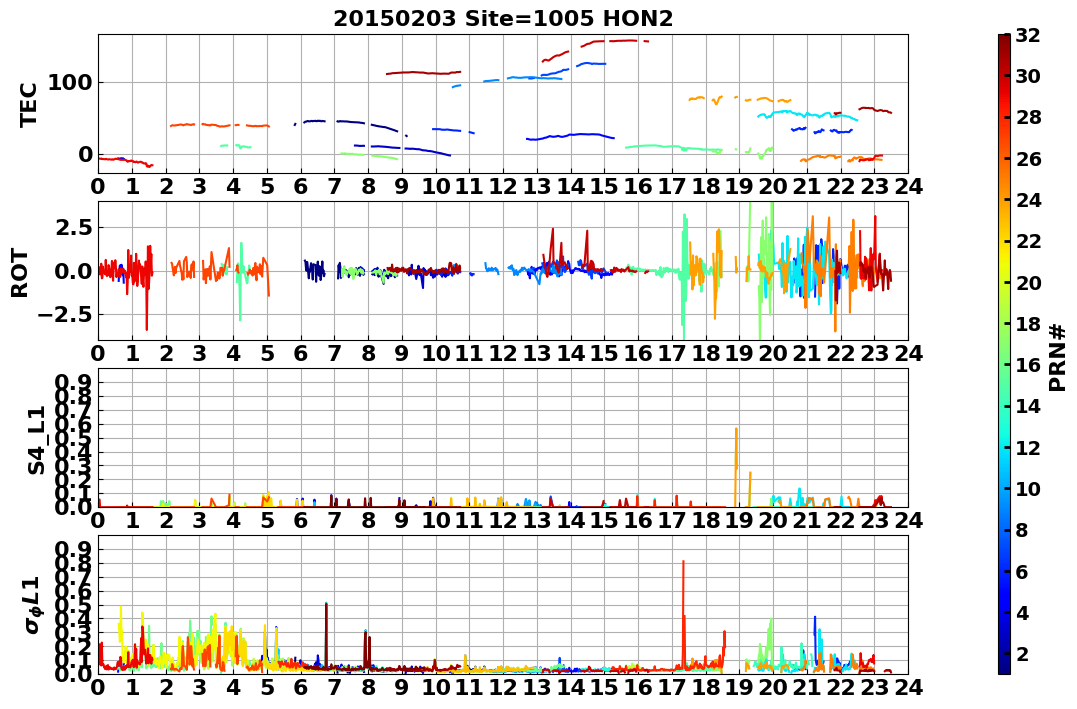The height and width of the screenshot is (709, 1077).
Task: Click the colorbar tick label 12
Action: click(x=1028, y=447)
